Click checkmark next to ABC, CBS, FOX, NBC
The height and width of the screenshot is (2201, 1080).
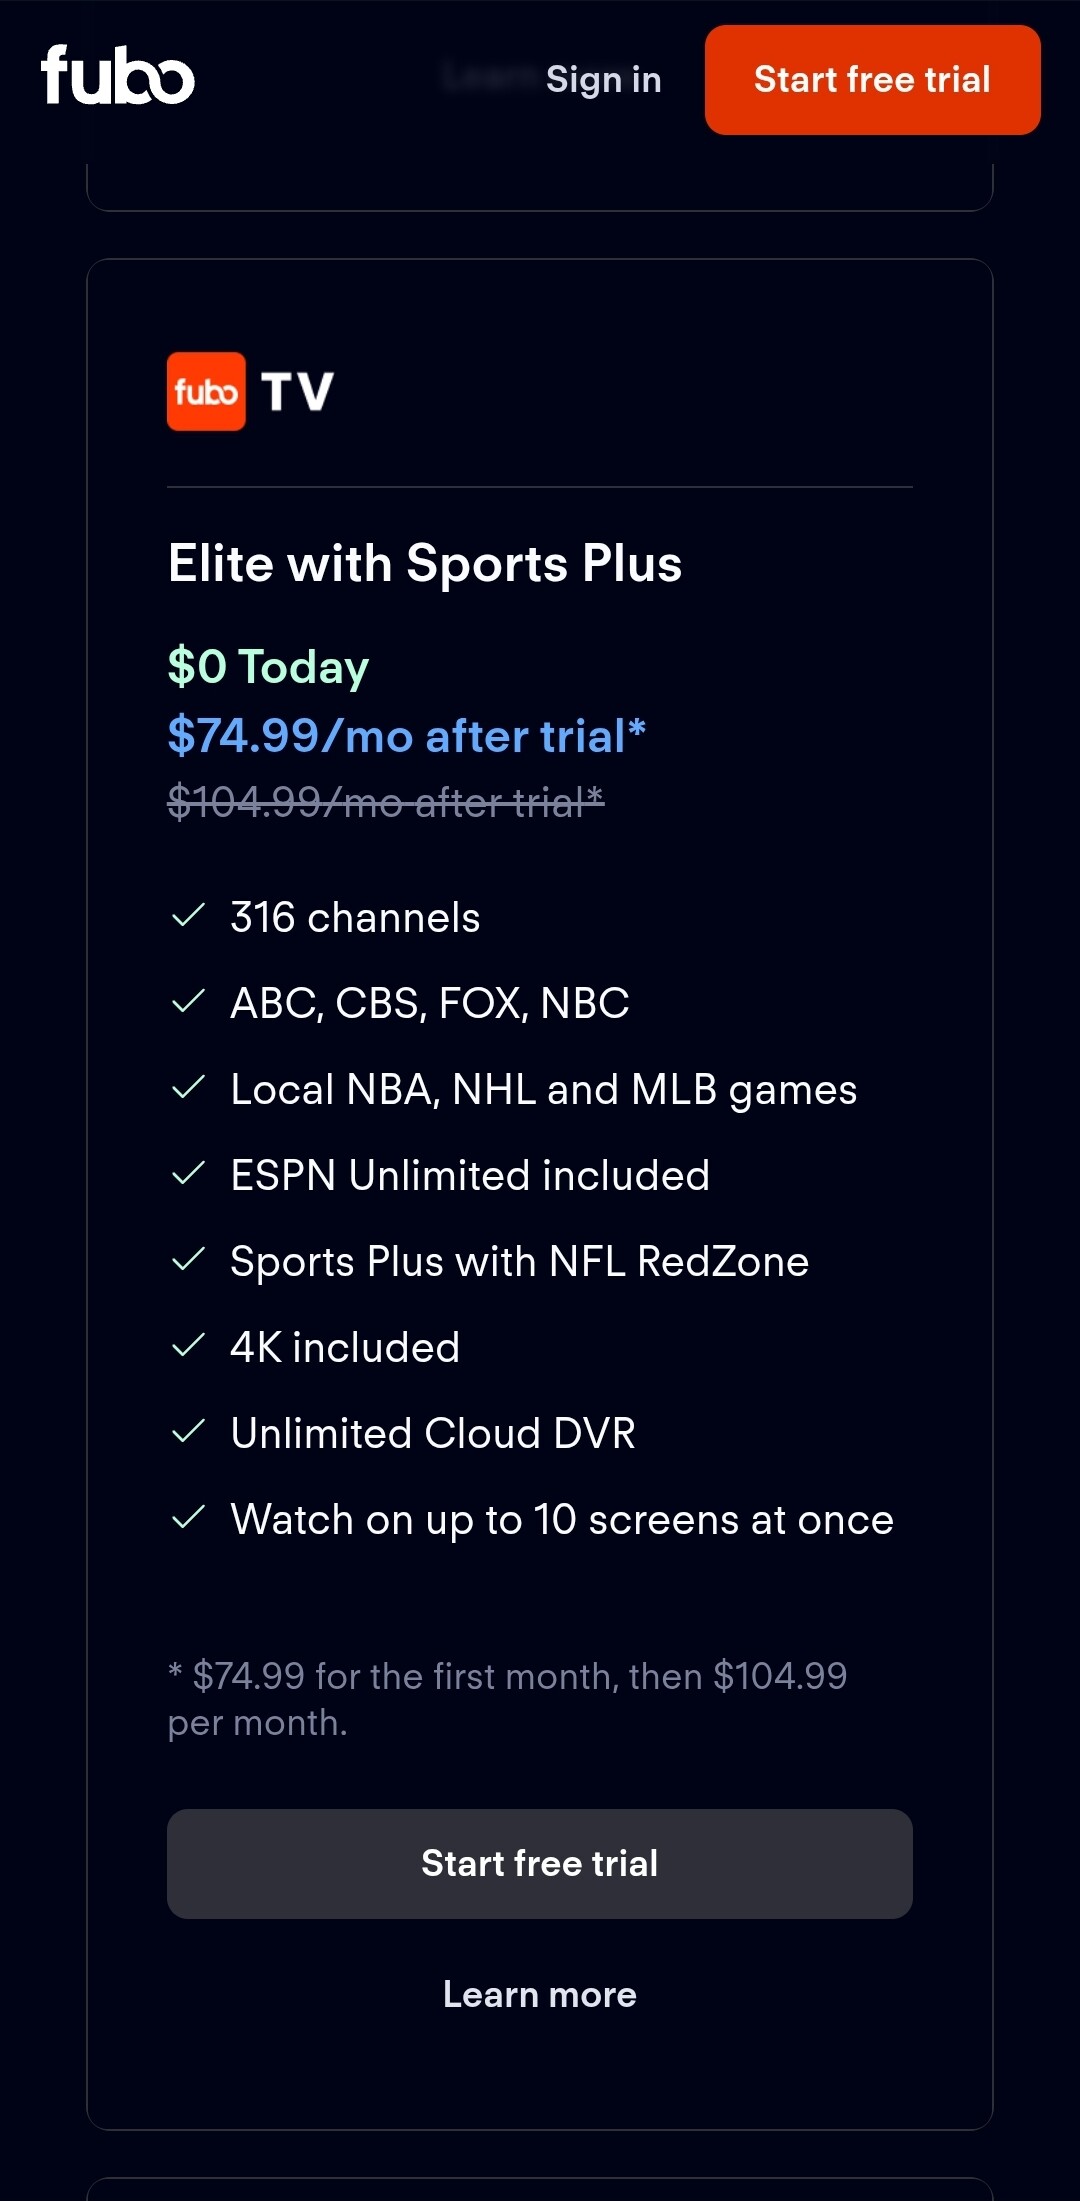(x=188, y=1002)
